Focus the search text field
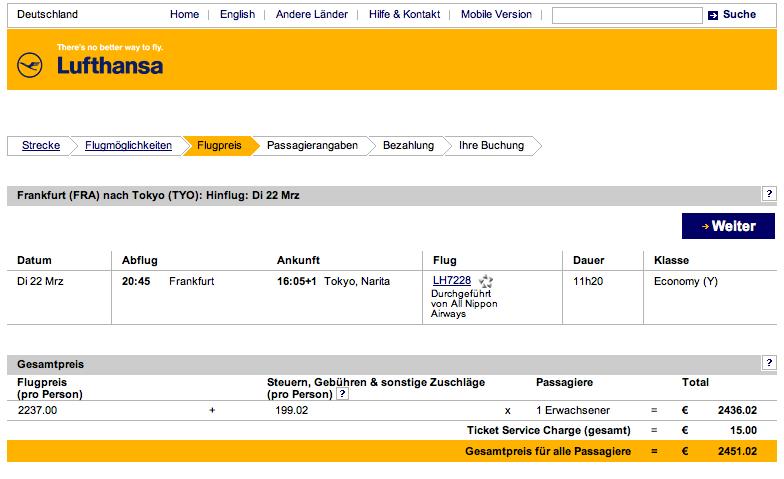Screen dimensions: 784x479 coord(625,16)
